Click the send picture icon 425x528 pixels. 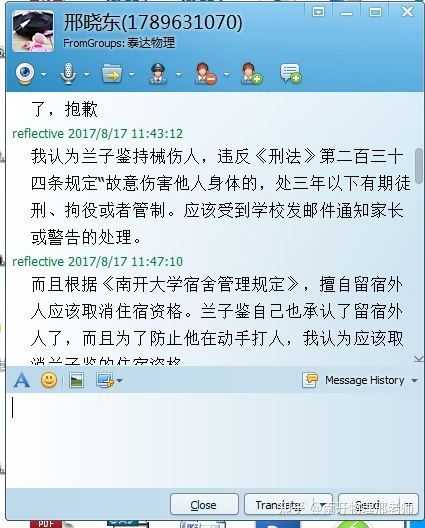tap(77, 381)
